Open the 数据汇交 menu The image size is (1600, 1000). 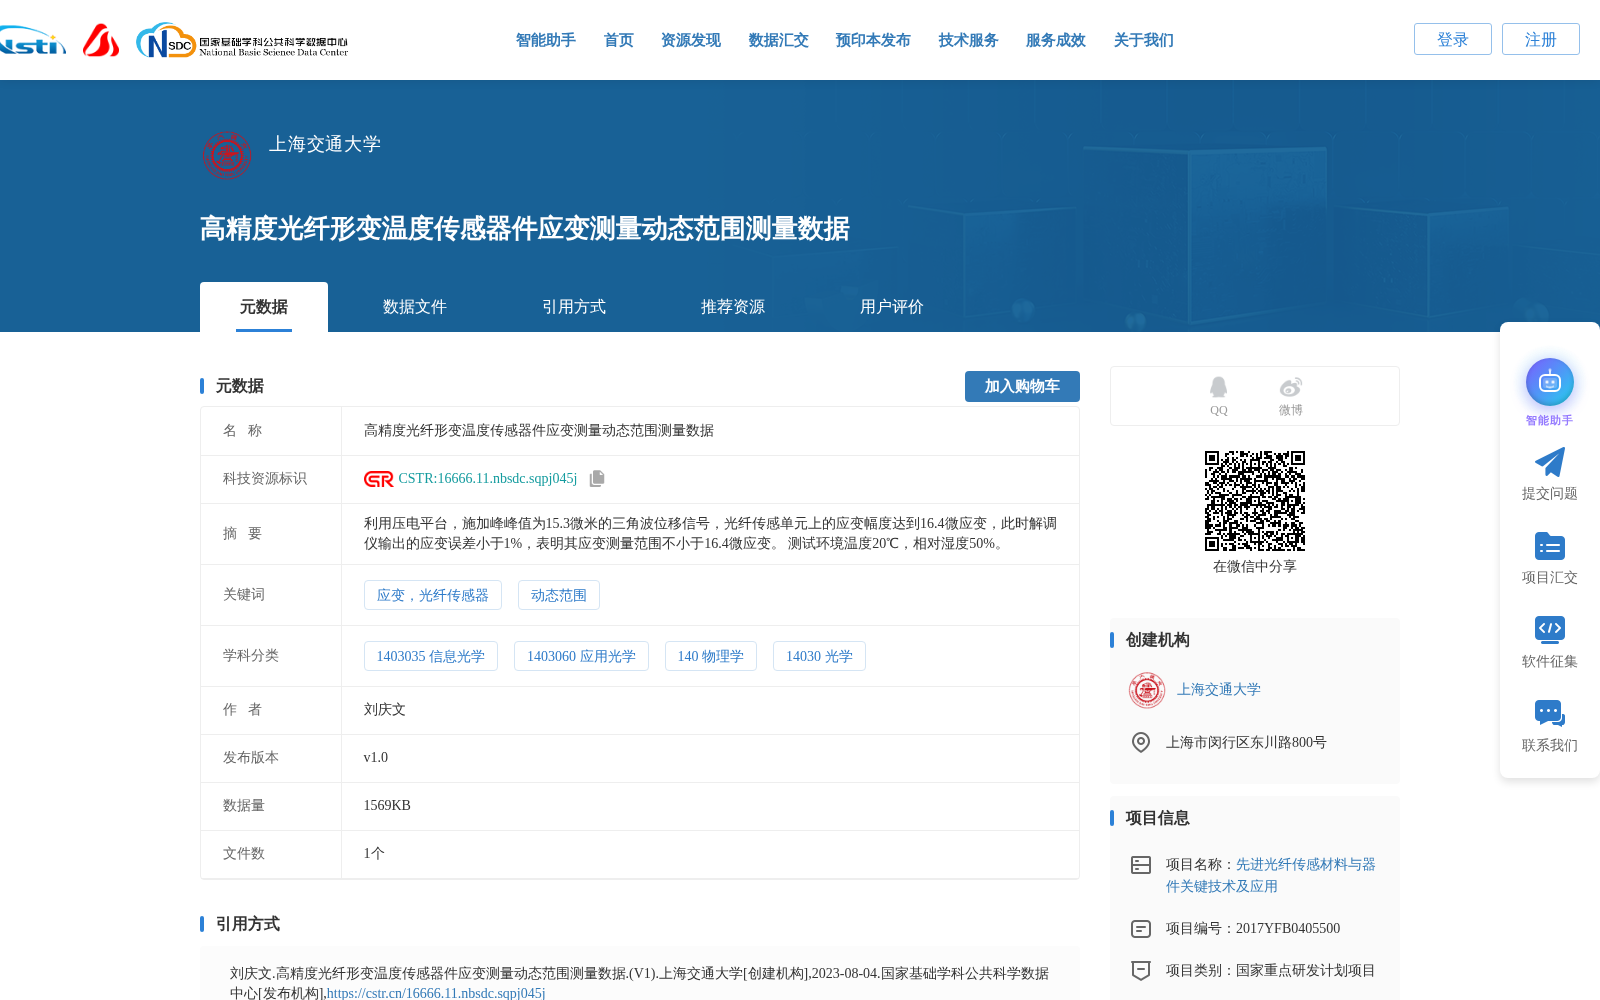pos(778,40)
